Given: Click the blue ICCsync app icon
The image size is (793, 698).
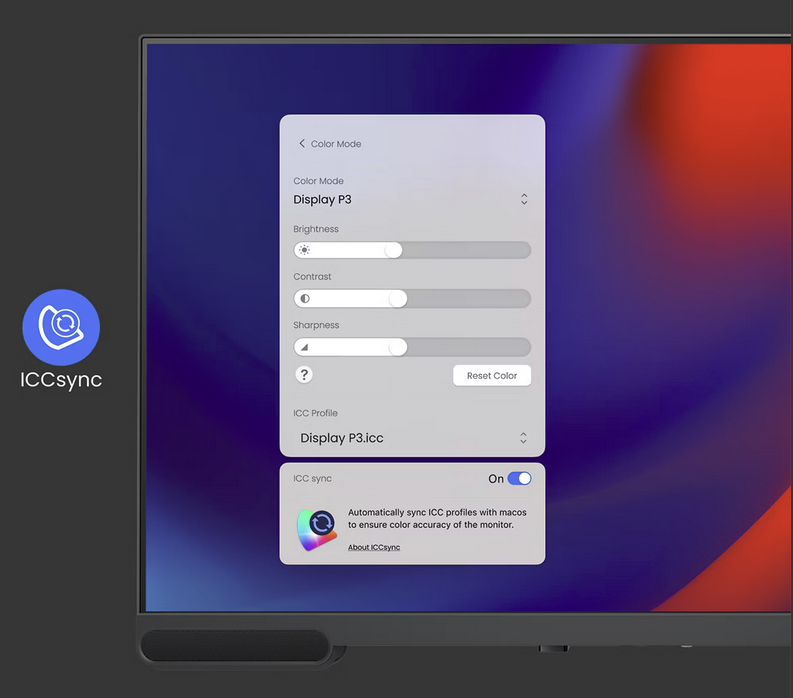Looking at the screenshot, I should pos(61,327).
